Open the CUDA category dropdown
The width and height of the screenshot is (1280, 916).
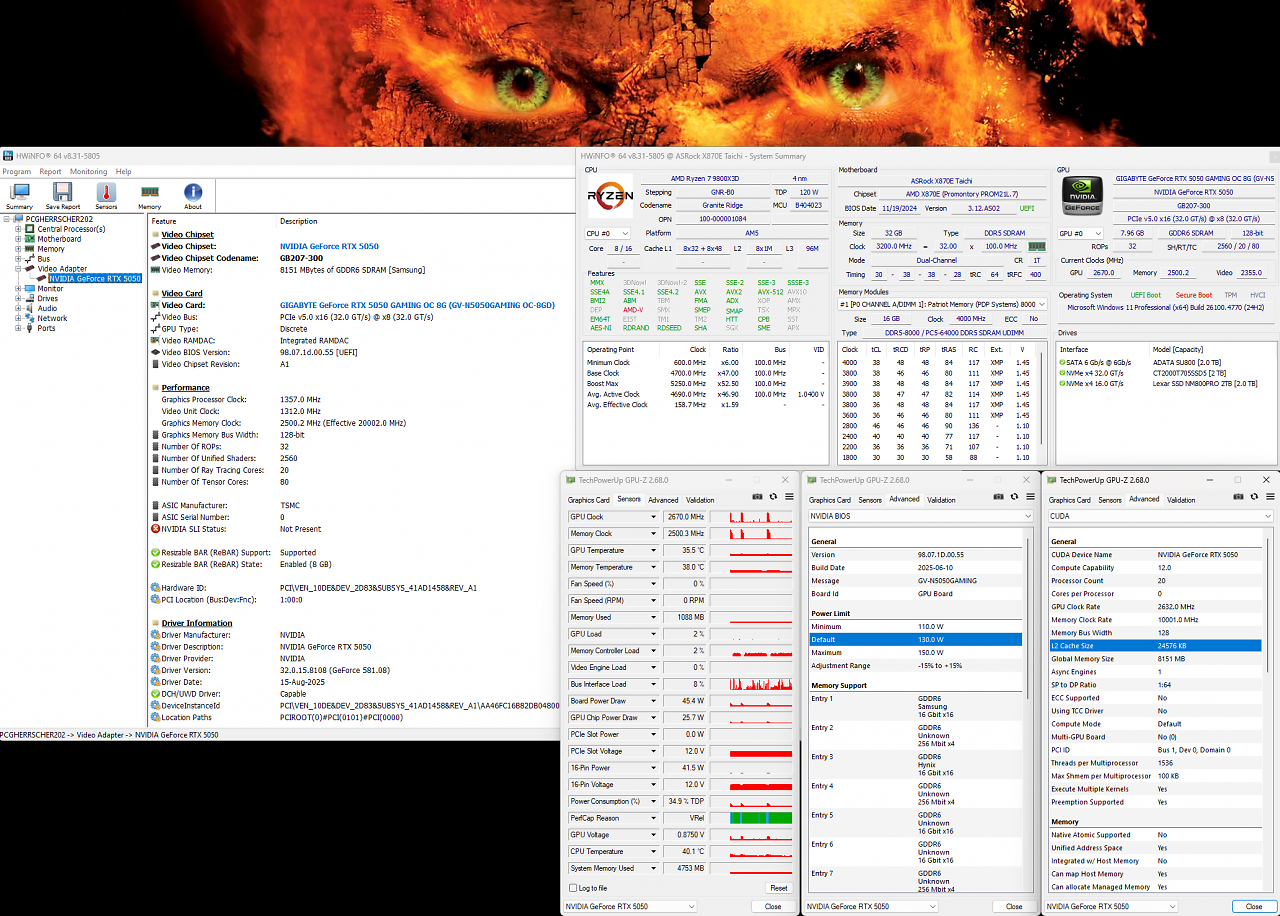coord(1160,516)
